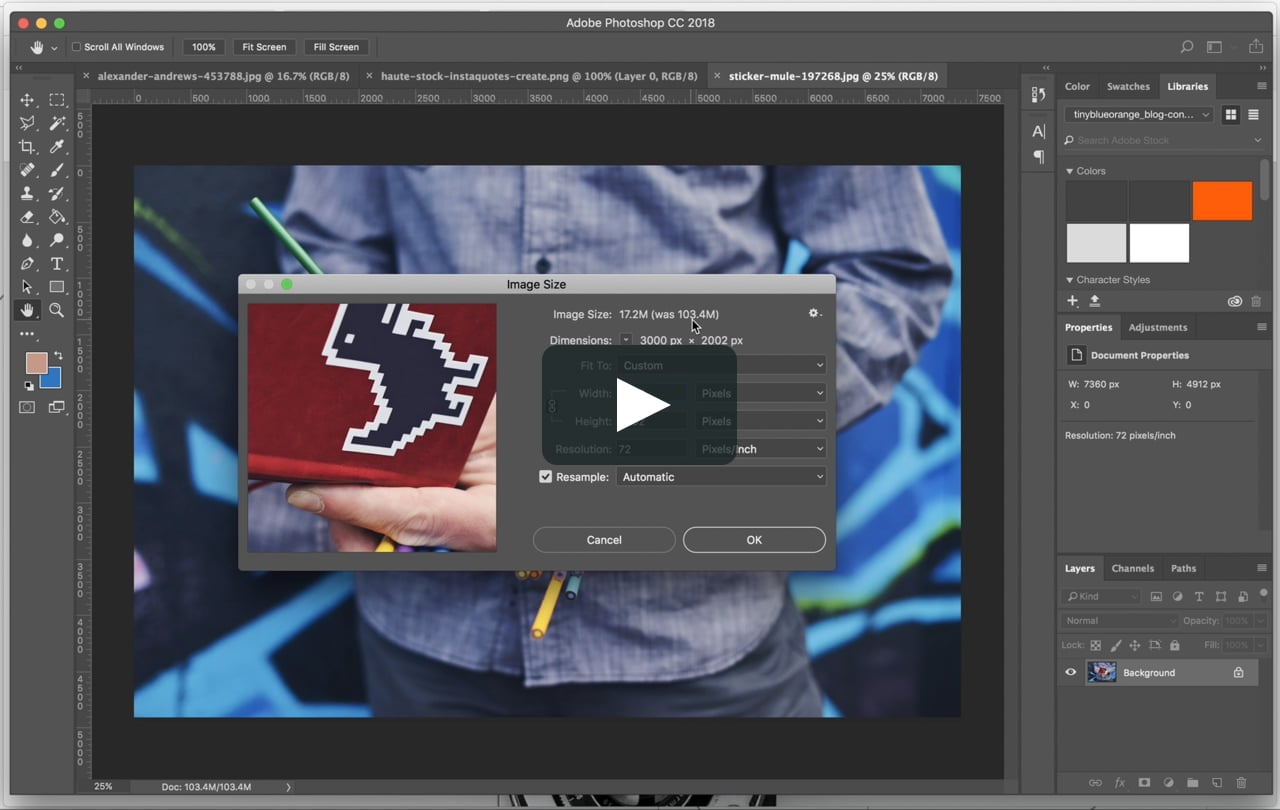Uncheck Scroll All Windows option
Image resolution: width=1280 pixels, height=810 pixels.
pos(75,47)
